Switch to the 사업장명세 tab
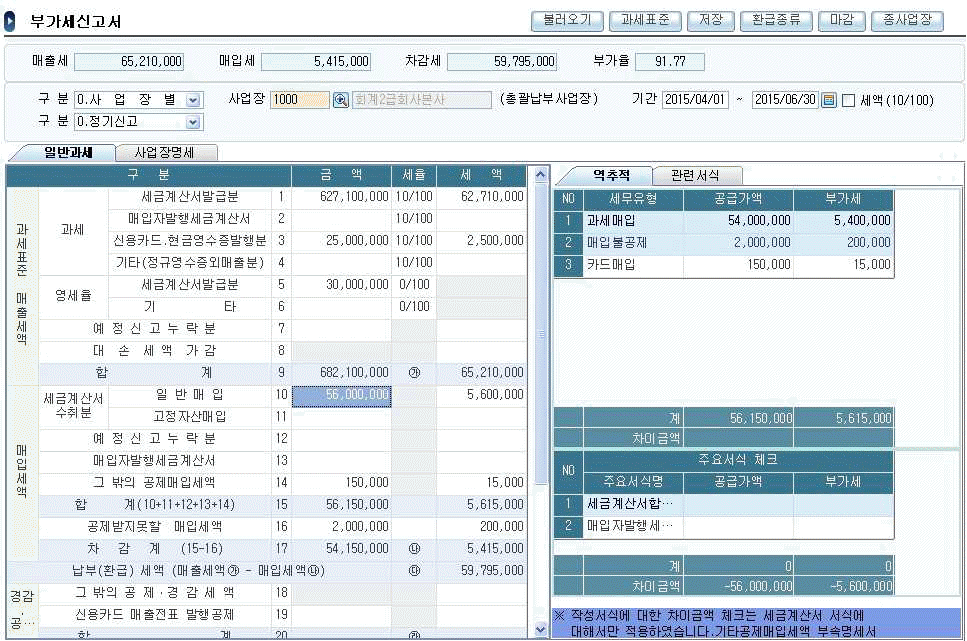Screen dimensions: 967x641 [x=163, y=153]
